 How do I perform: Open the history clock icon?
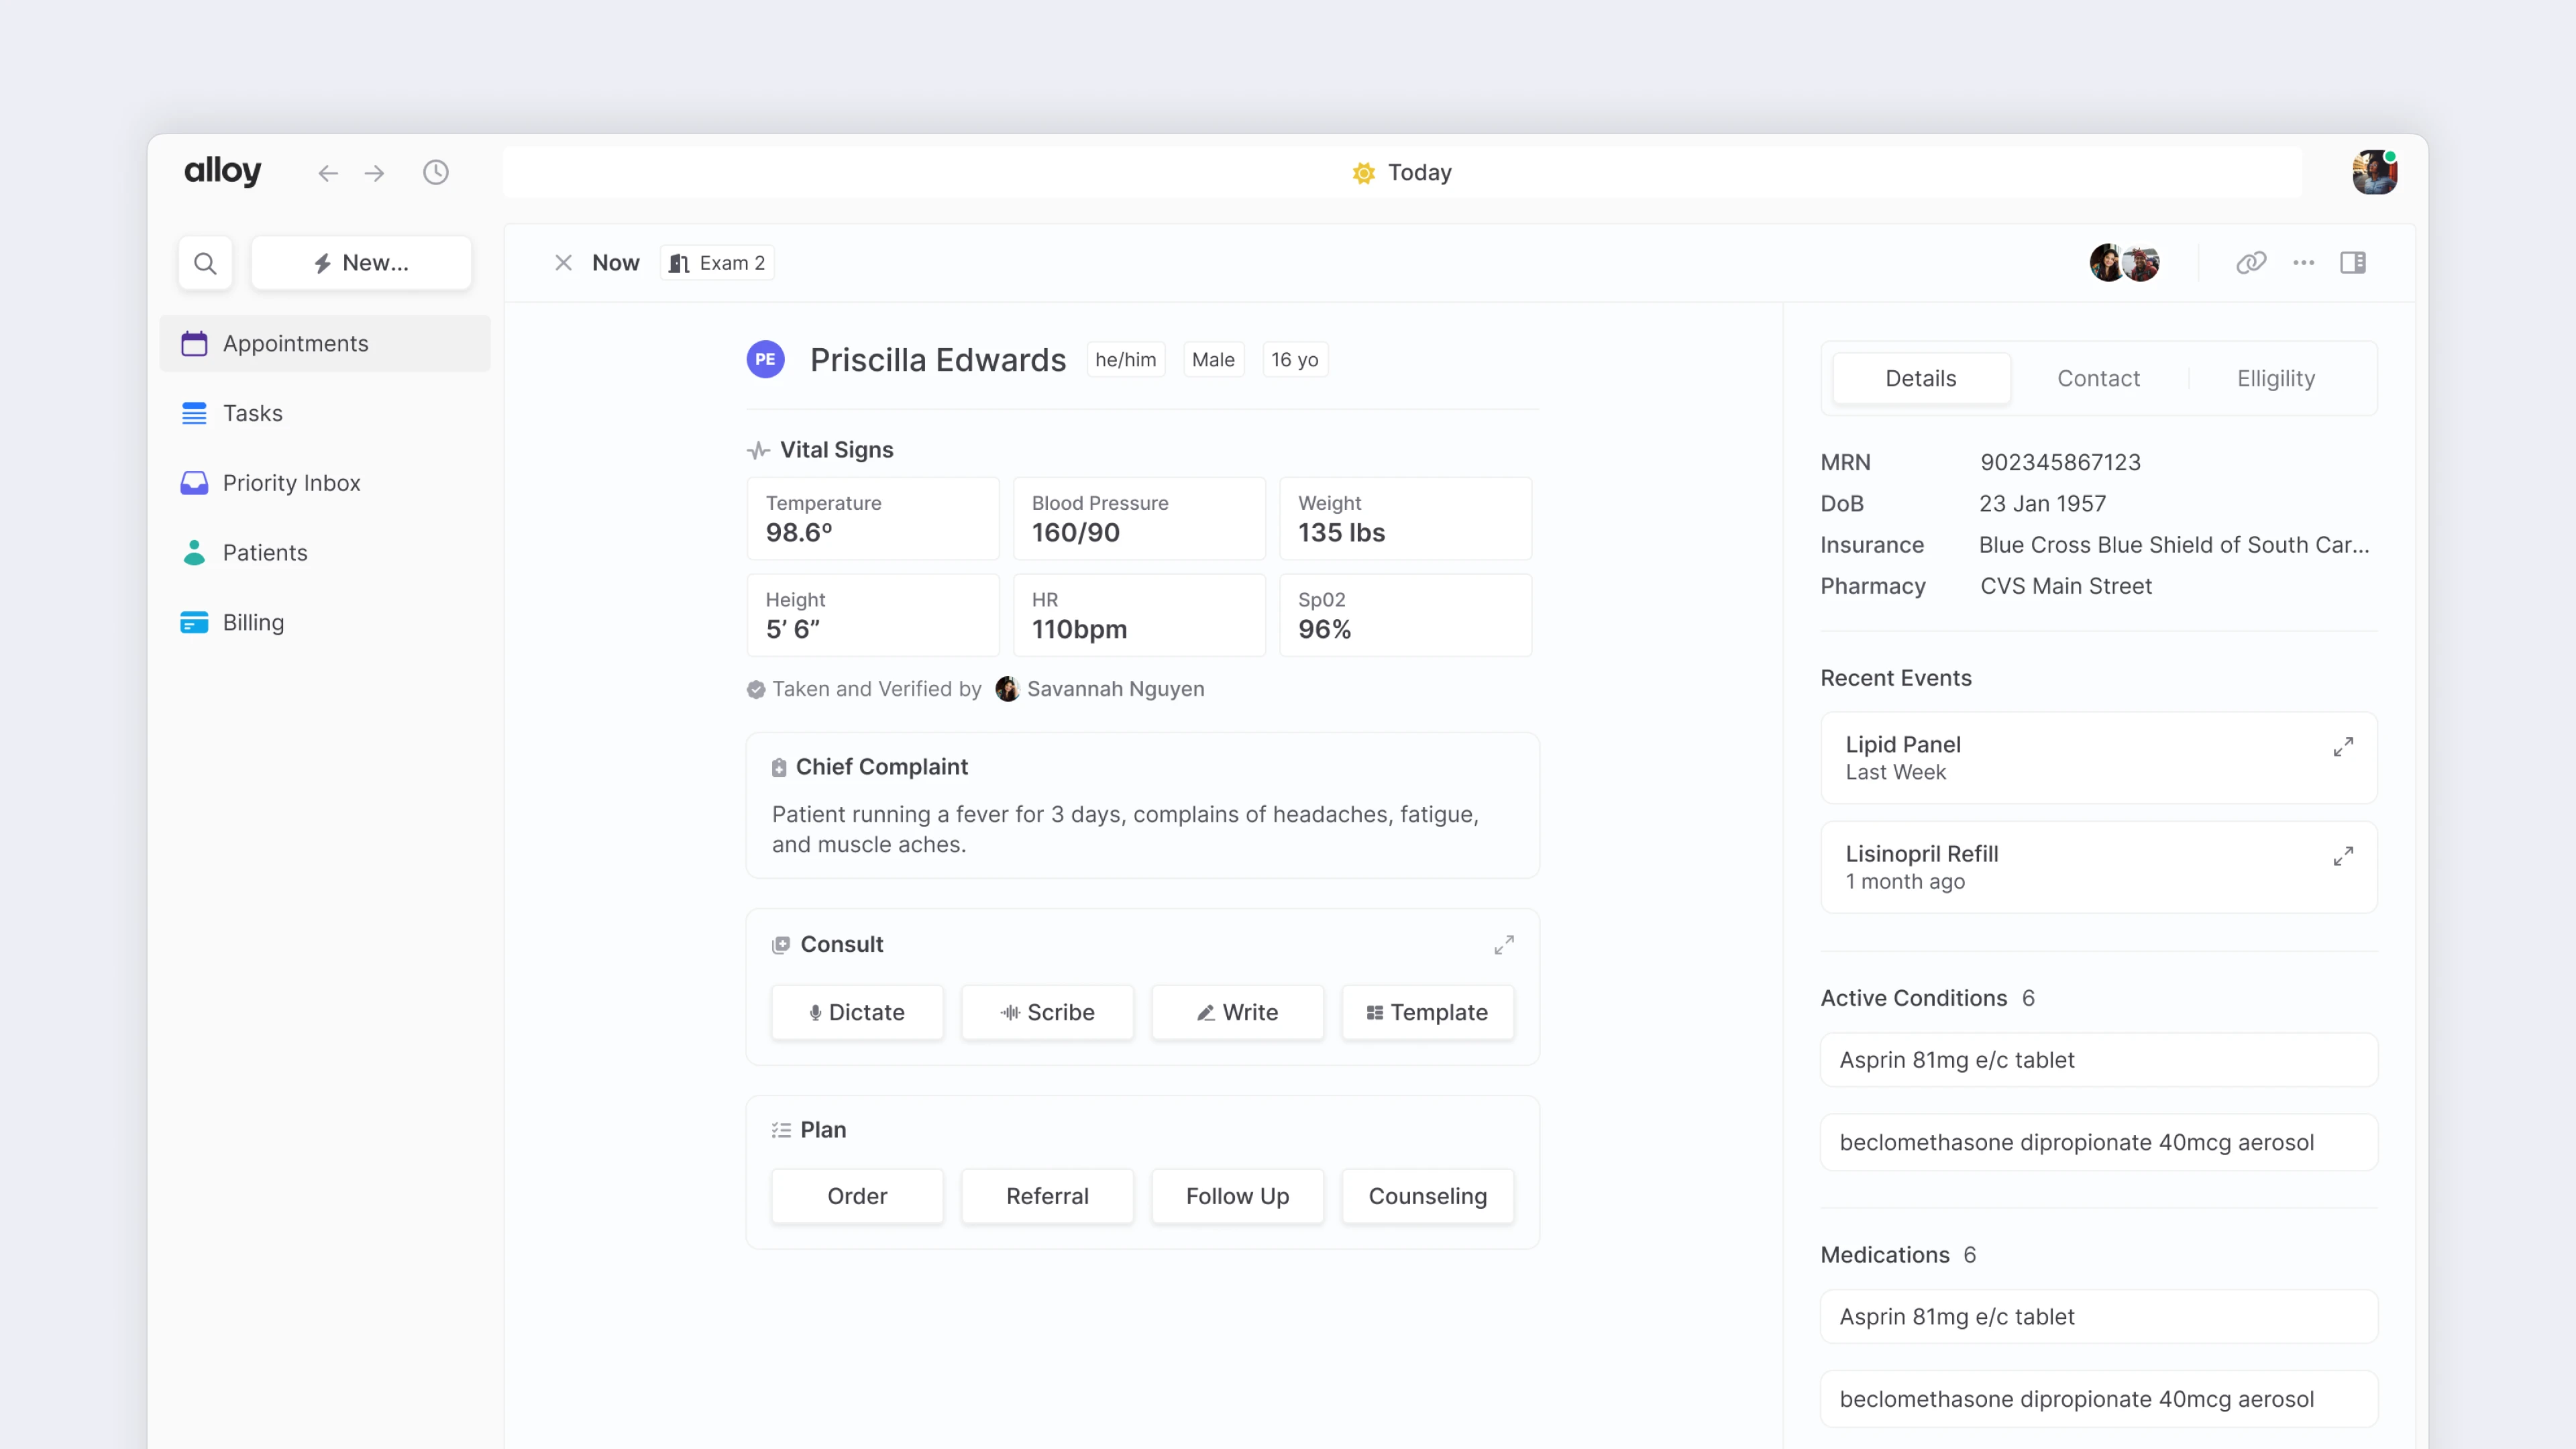[x=435, y=173]
